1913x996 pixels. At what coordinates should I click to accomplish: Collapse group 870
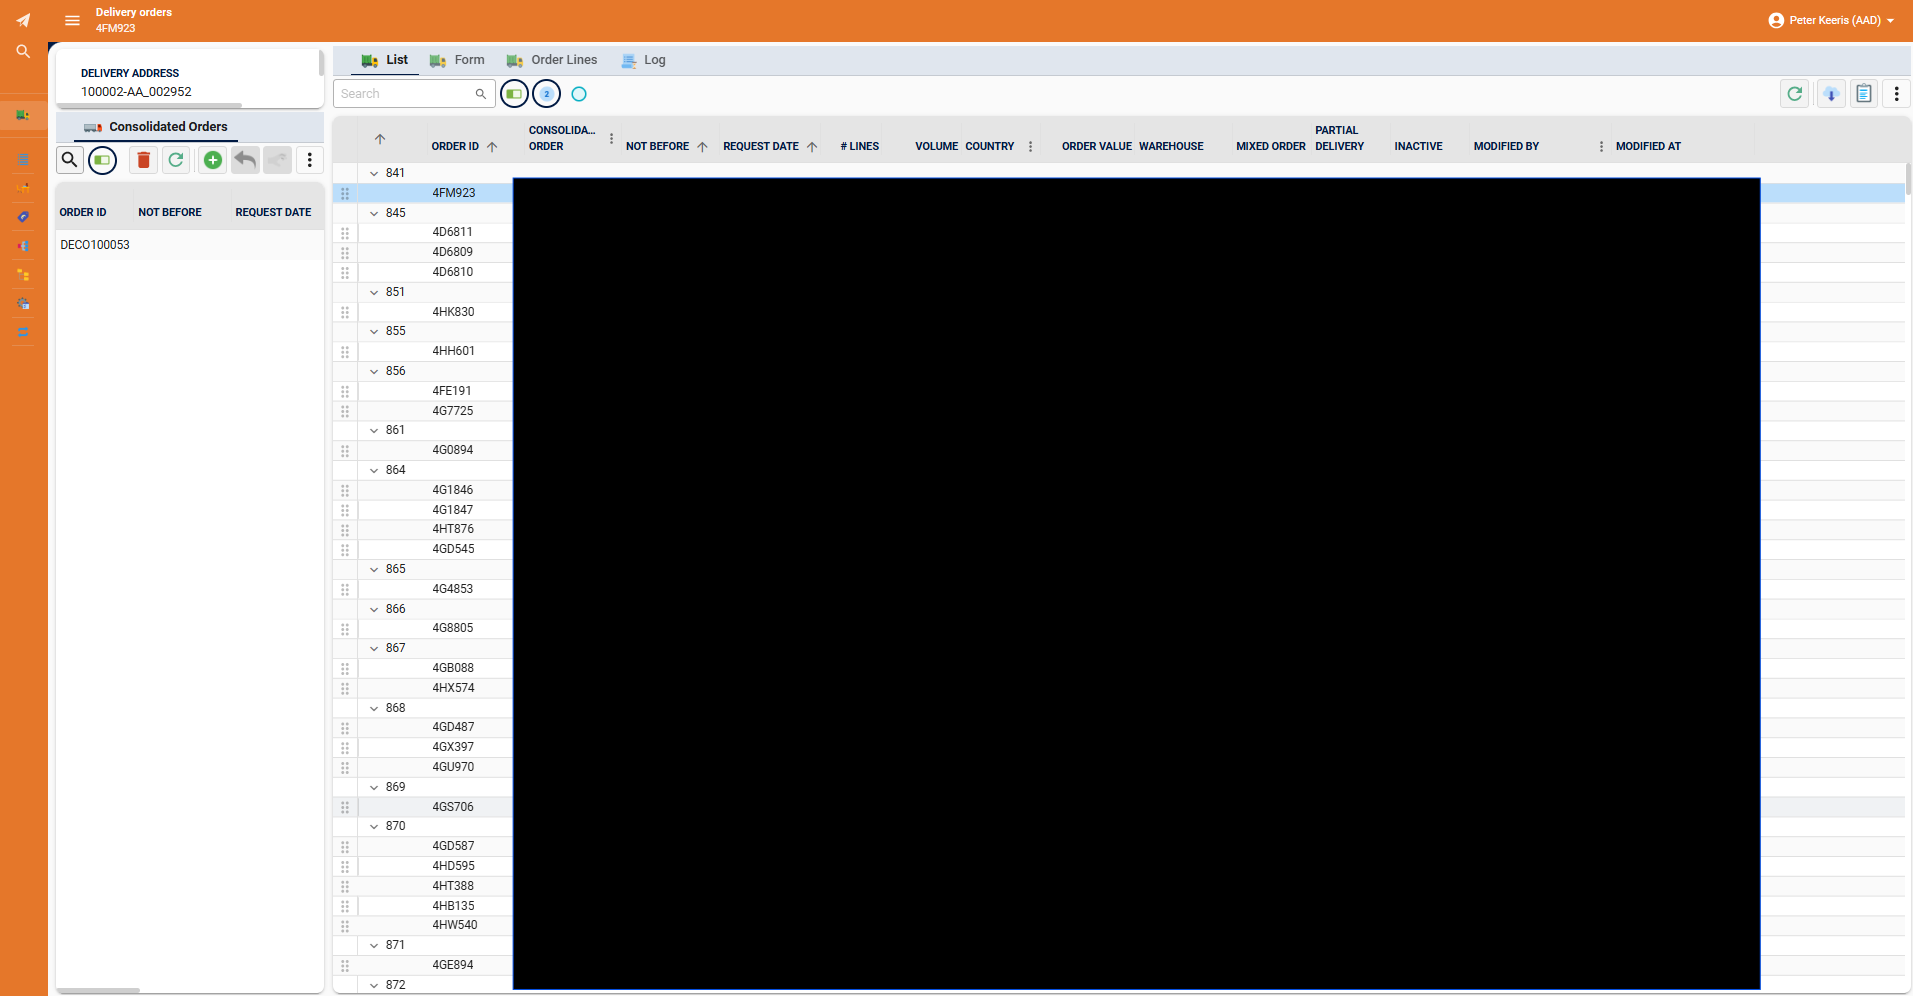pos(374,826)
